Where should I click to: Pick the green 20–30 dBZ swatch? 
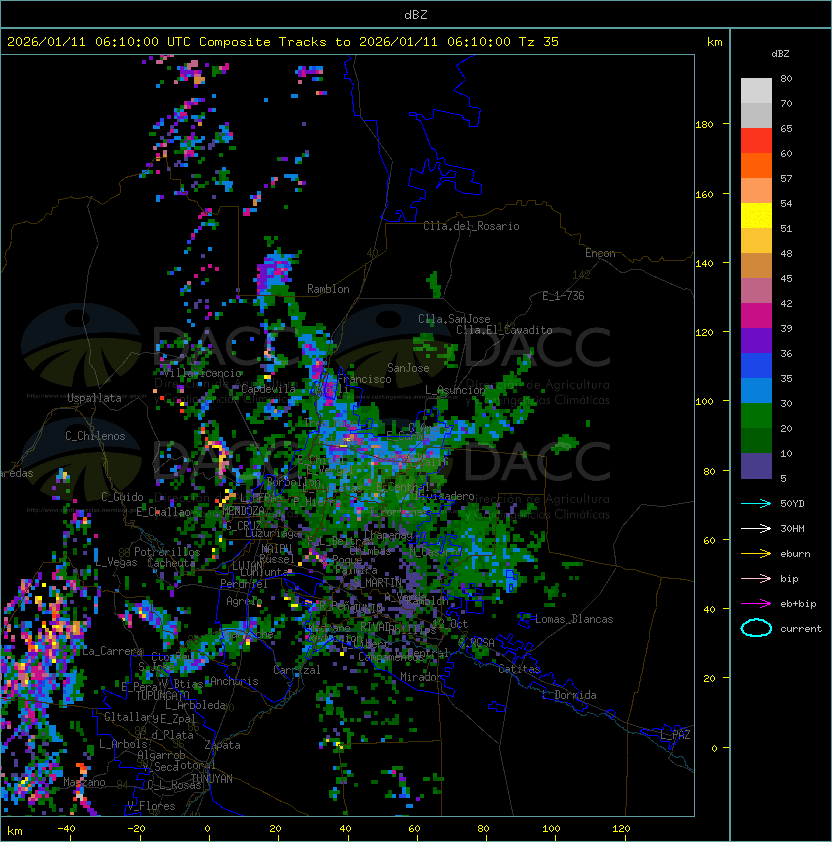[756, 416]
